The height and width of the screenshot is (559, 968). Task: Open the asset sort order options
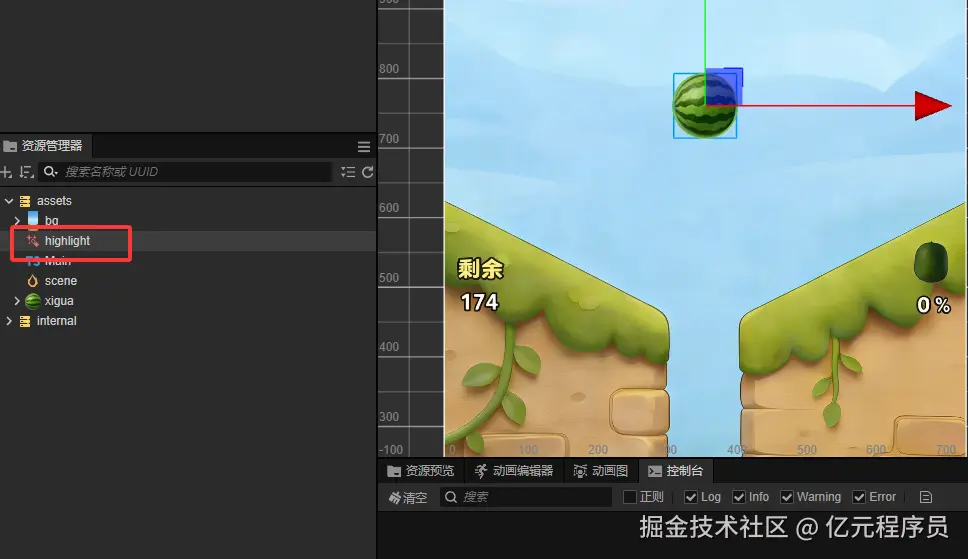(27, 172)
